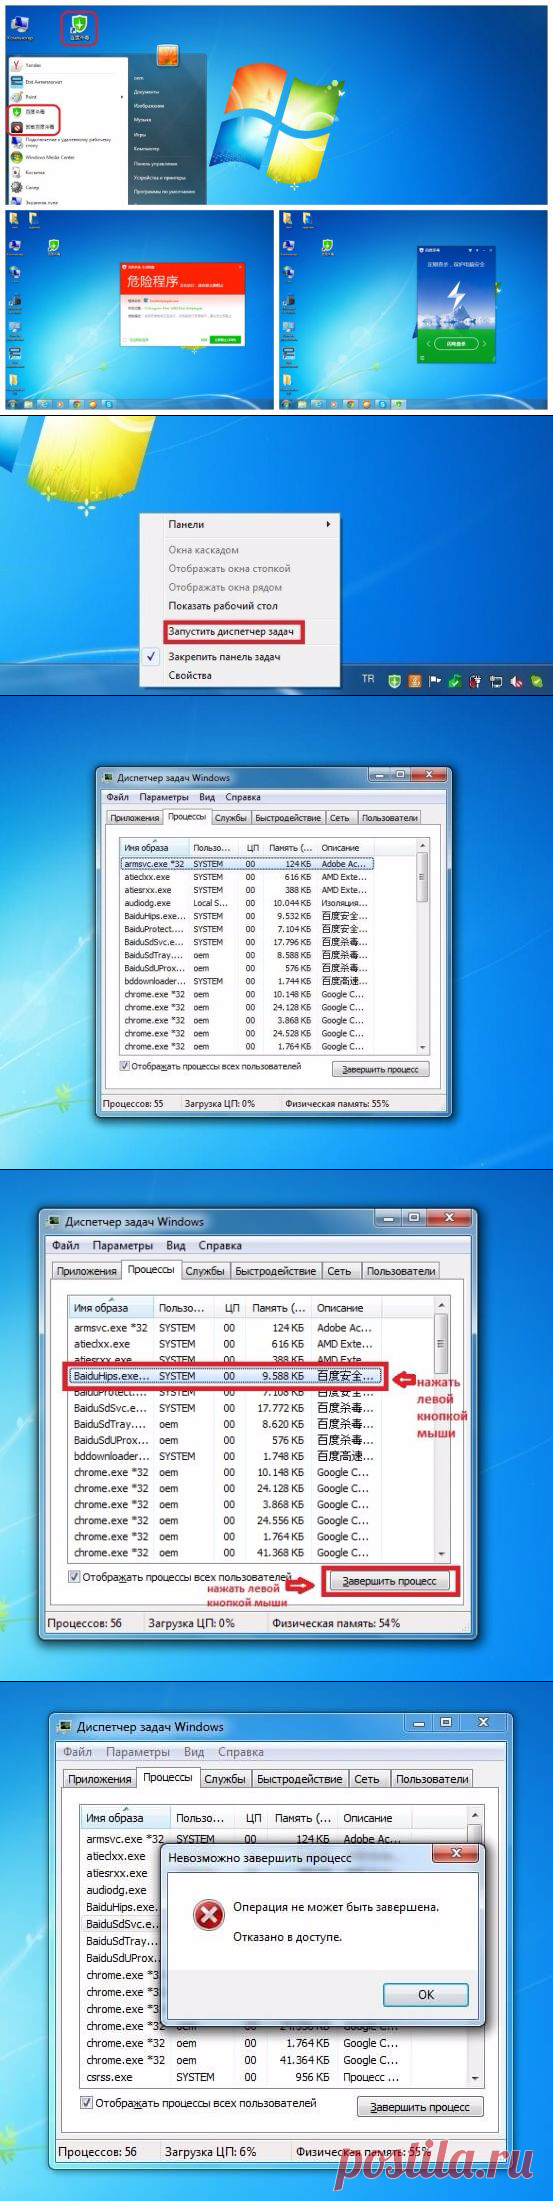Click OK in the 'Невозможно завершить процесс' dialog
The image size is (553, 2201).
(426, 1994)
